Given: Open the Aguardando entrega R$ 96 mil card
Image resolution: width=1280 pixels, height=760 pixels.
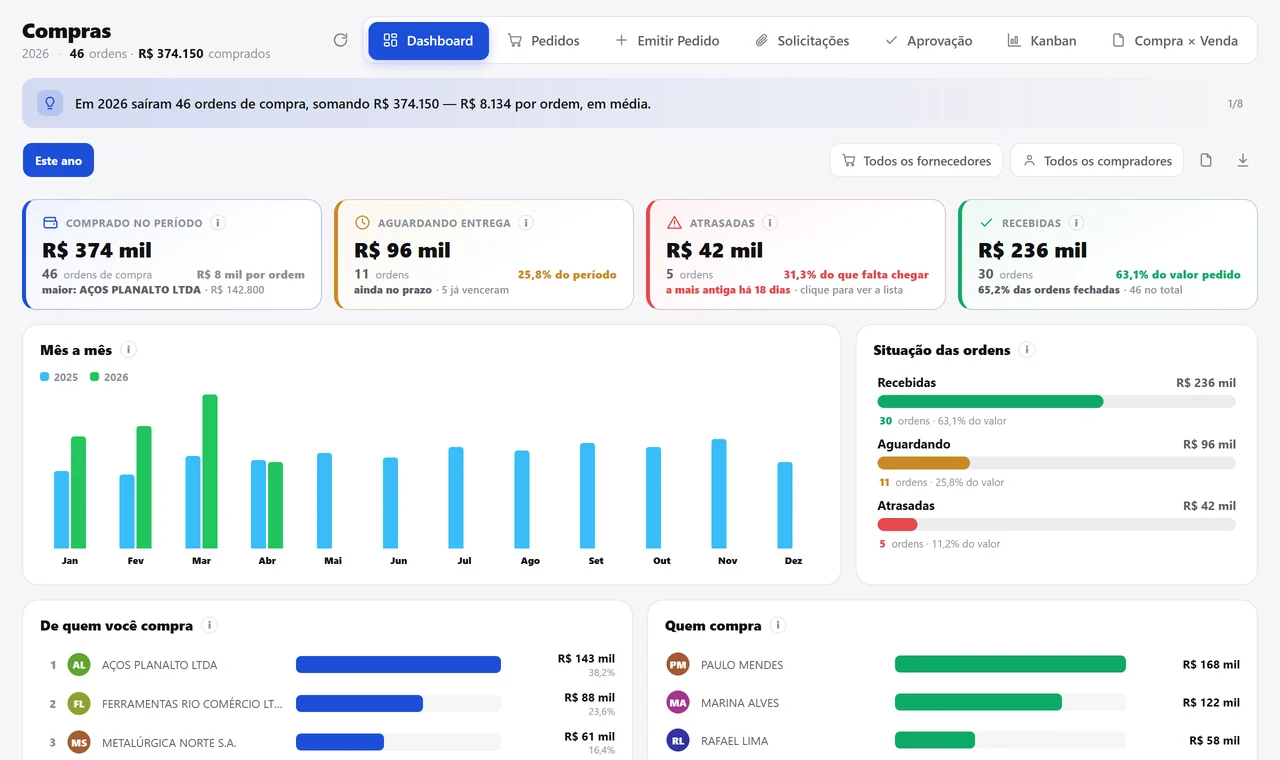Looking at the screenshot, I should point(484,254).
